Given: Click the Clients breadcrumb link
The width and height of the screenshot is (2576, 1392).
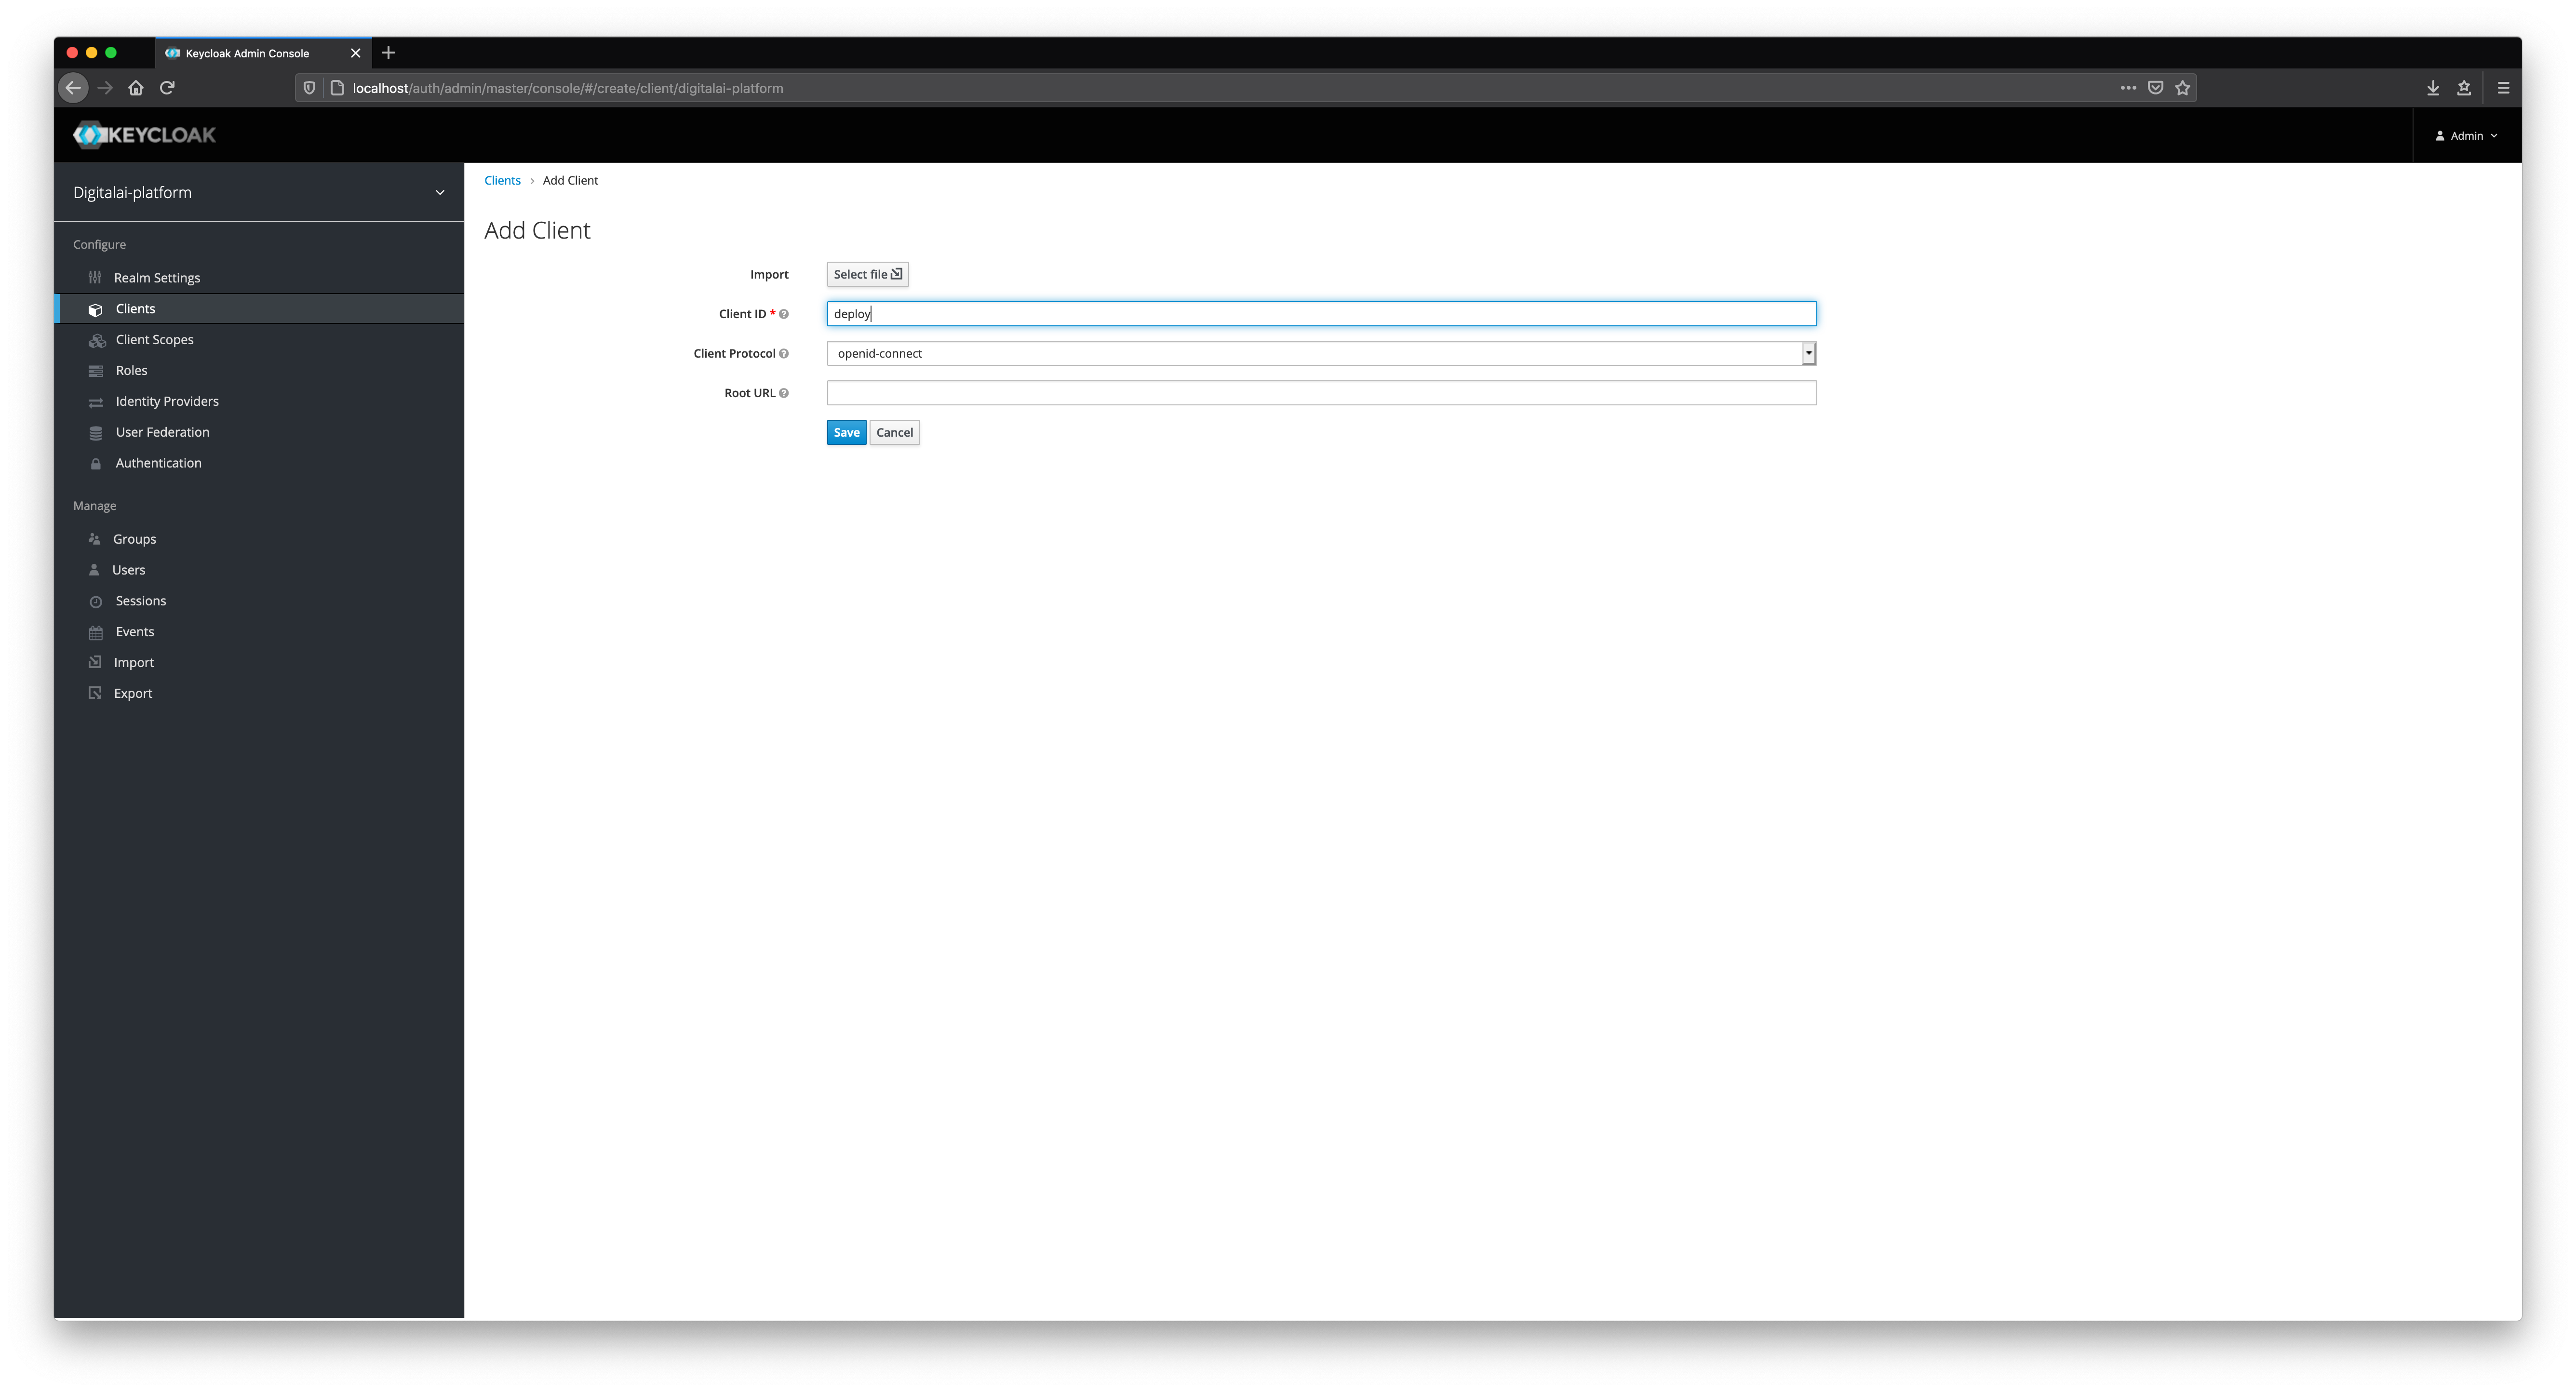Looking at the screenshot, I should (502, 178).
